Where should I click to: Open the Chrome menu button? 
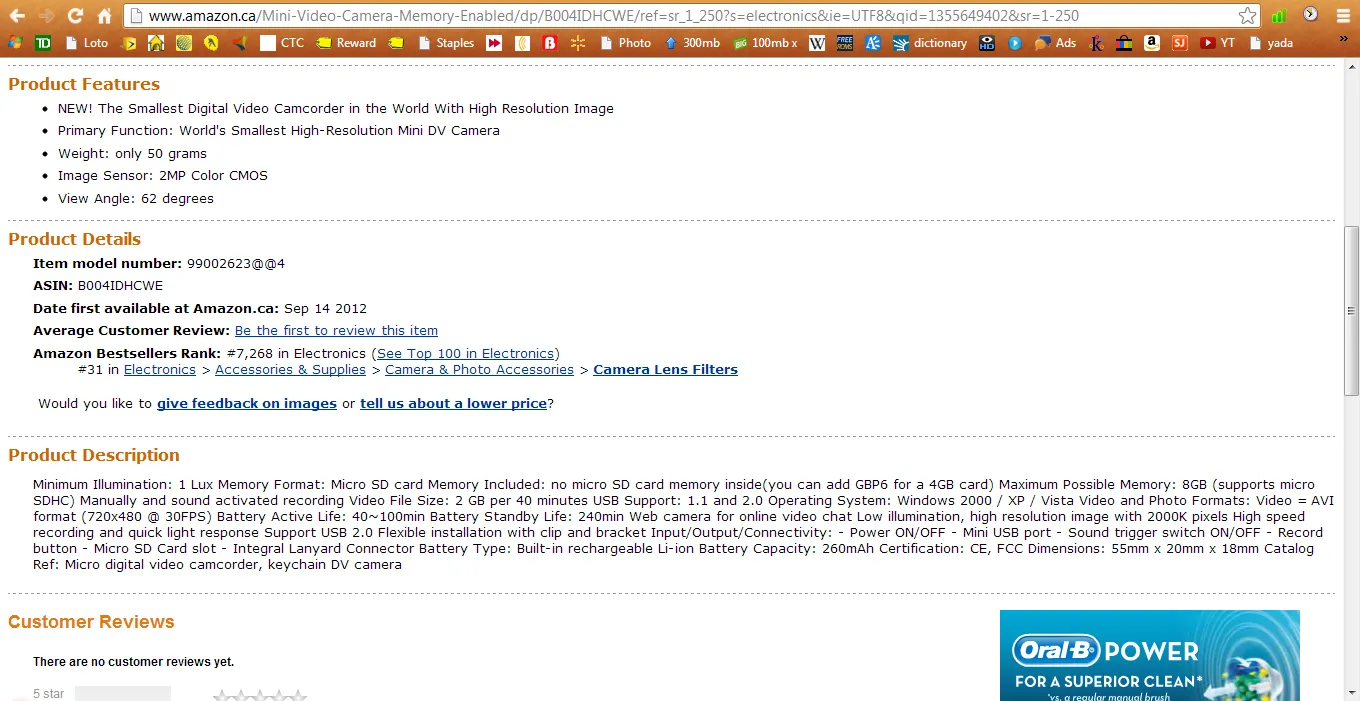tap(1341, 16)
